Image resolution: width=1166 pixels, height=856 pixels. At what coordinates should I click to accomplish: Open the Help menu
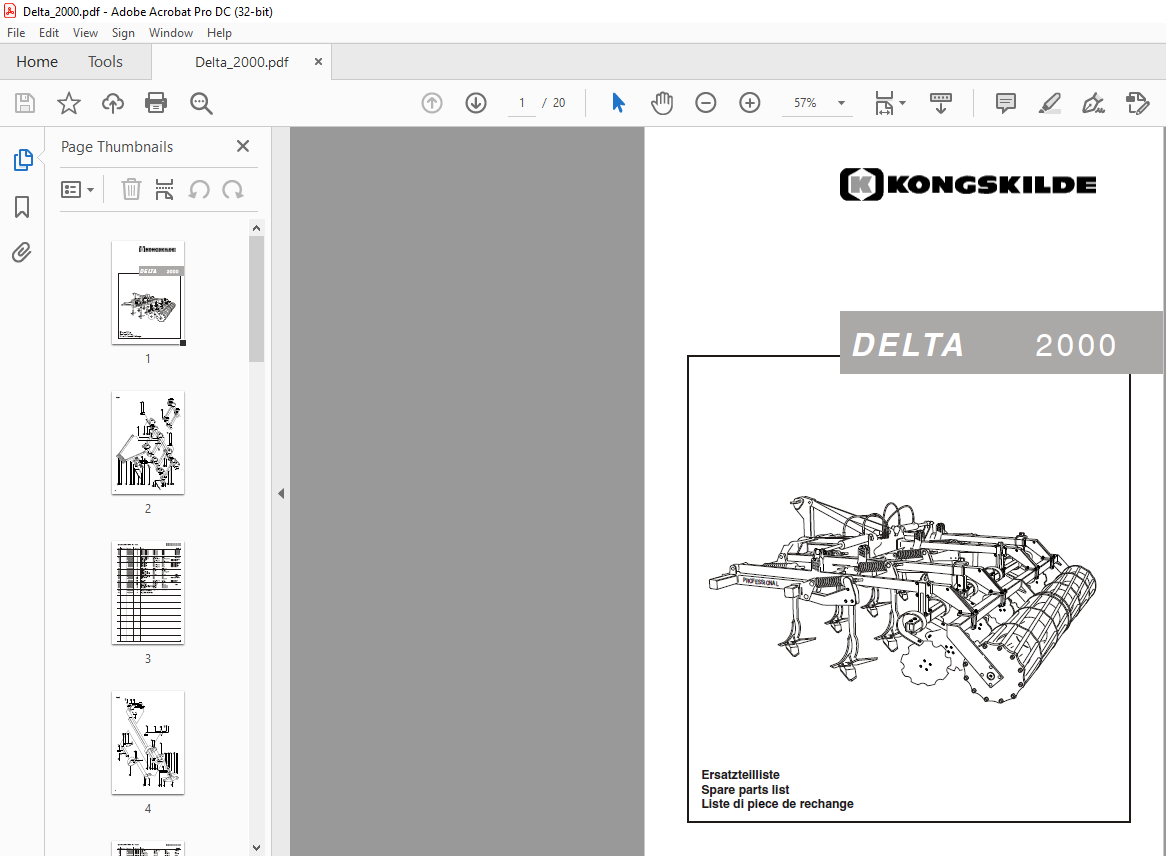tap(219, 33)
